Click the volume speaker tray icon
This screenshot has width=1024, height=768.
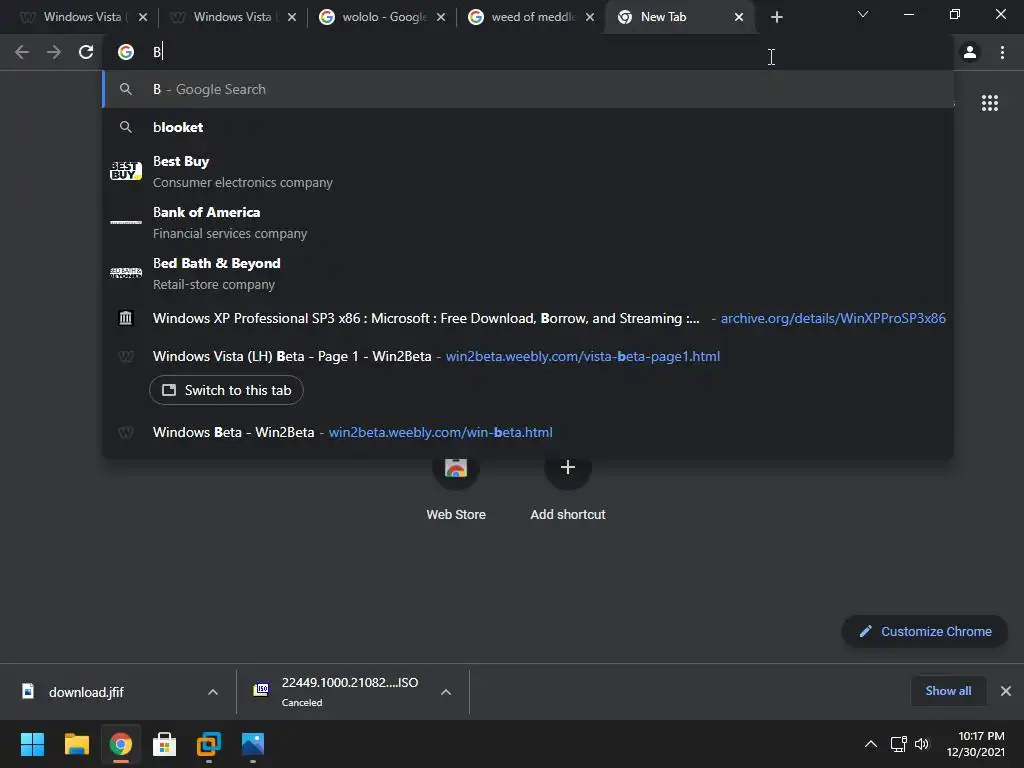click(x=921, y=744)
